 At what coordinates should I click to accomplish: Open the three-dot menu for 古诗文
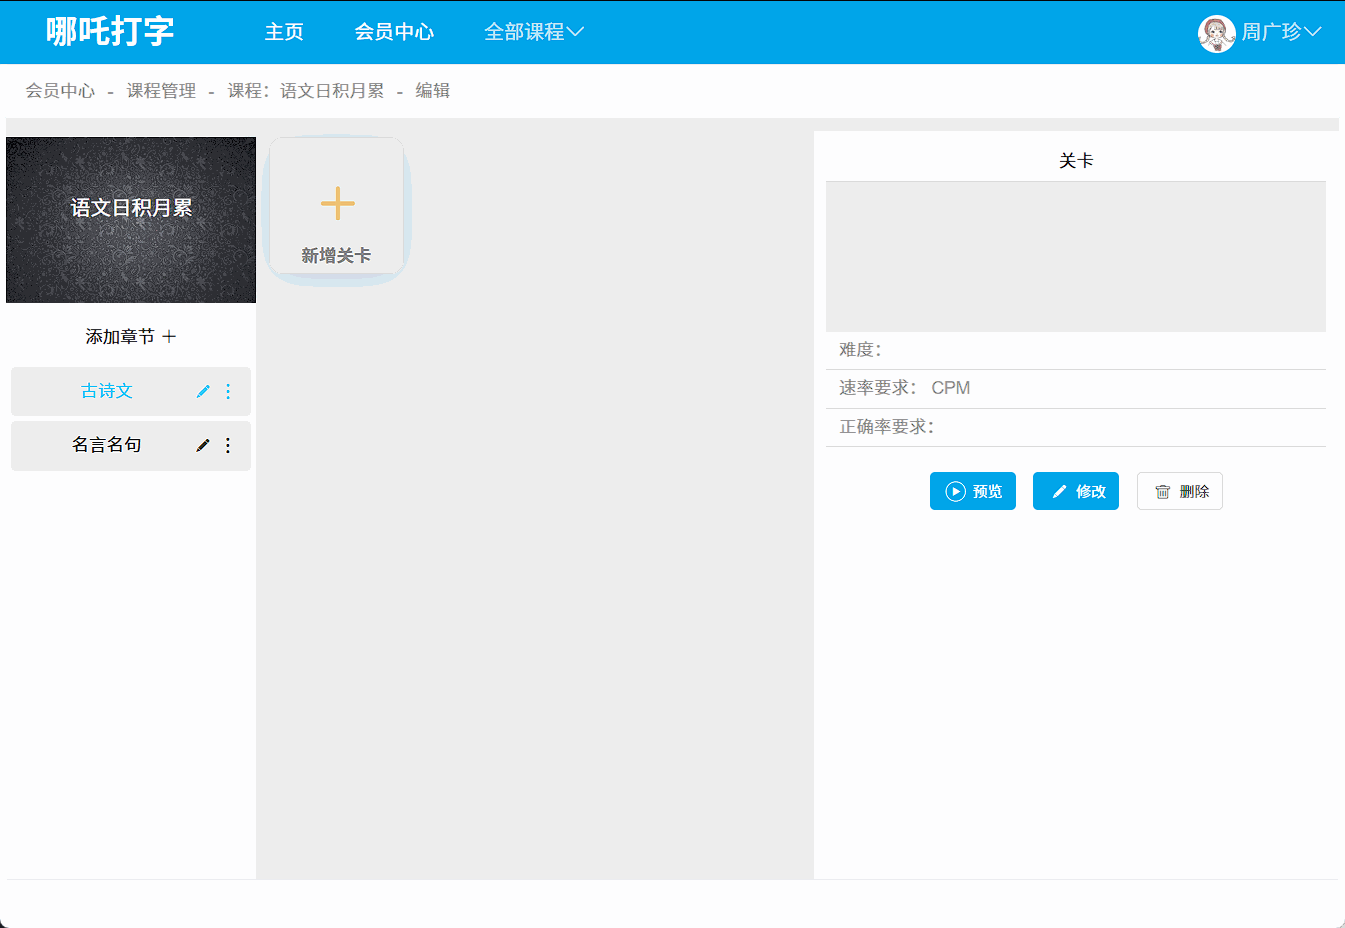coord(228,392)
